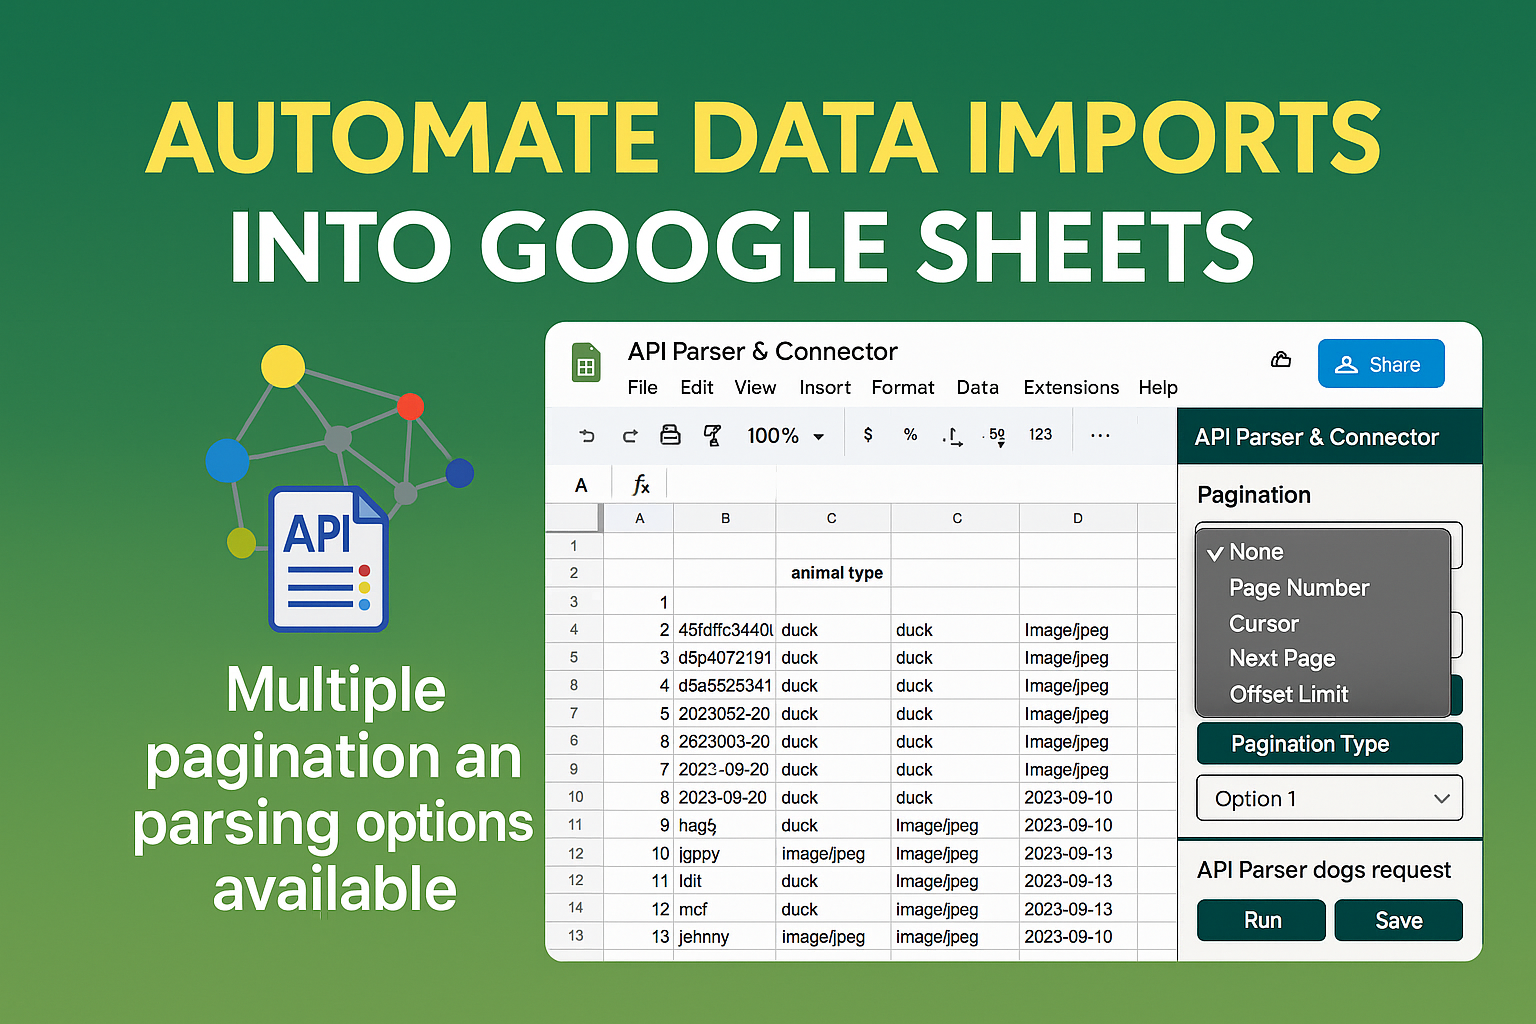Click cell containing d5p4072191
Screen dimensions: 1536x1024
tap(725, 658)
